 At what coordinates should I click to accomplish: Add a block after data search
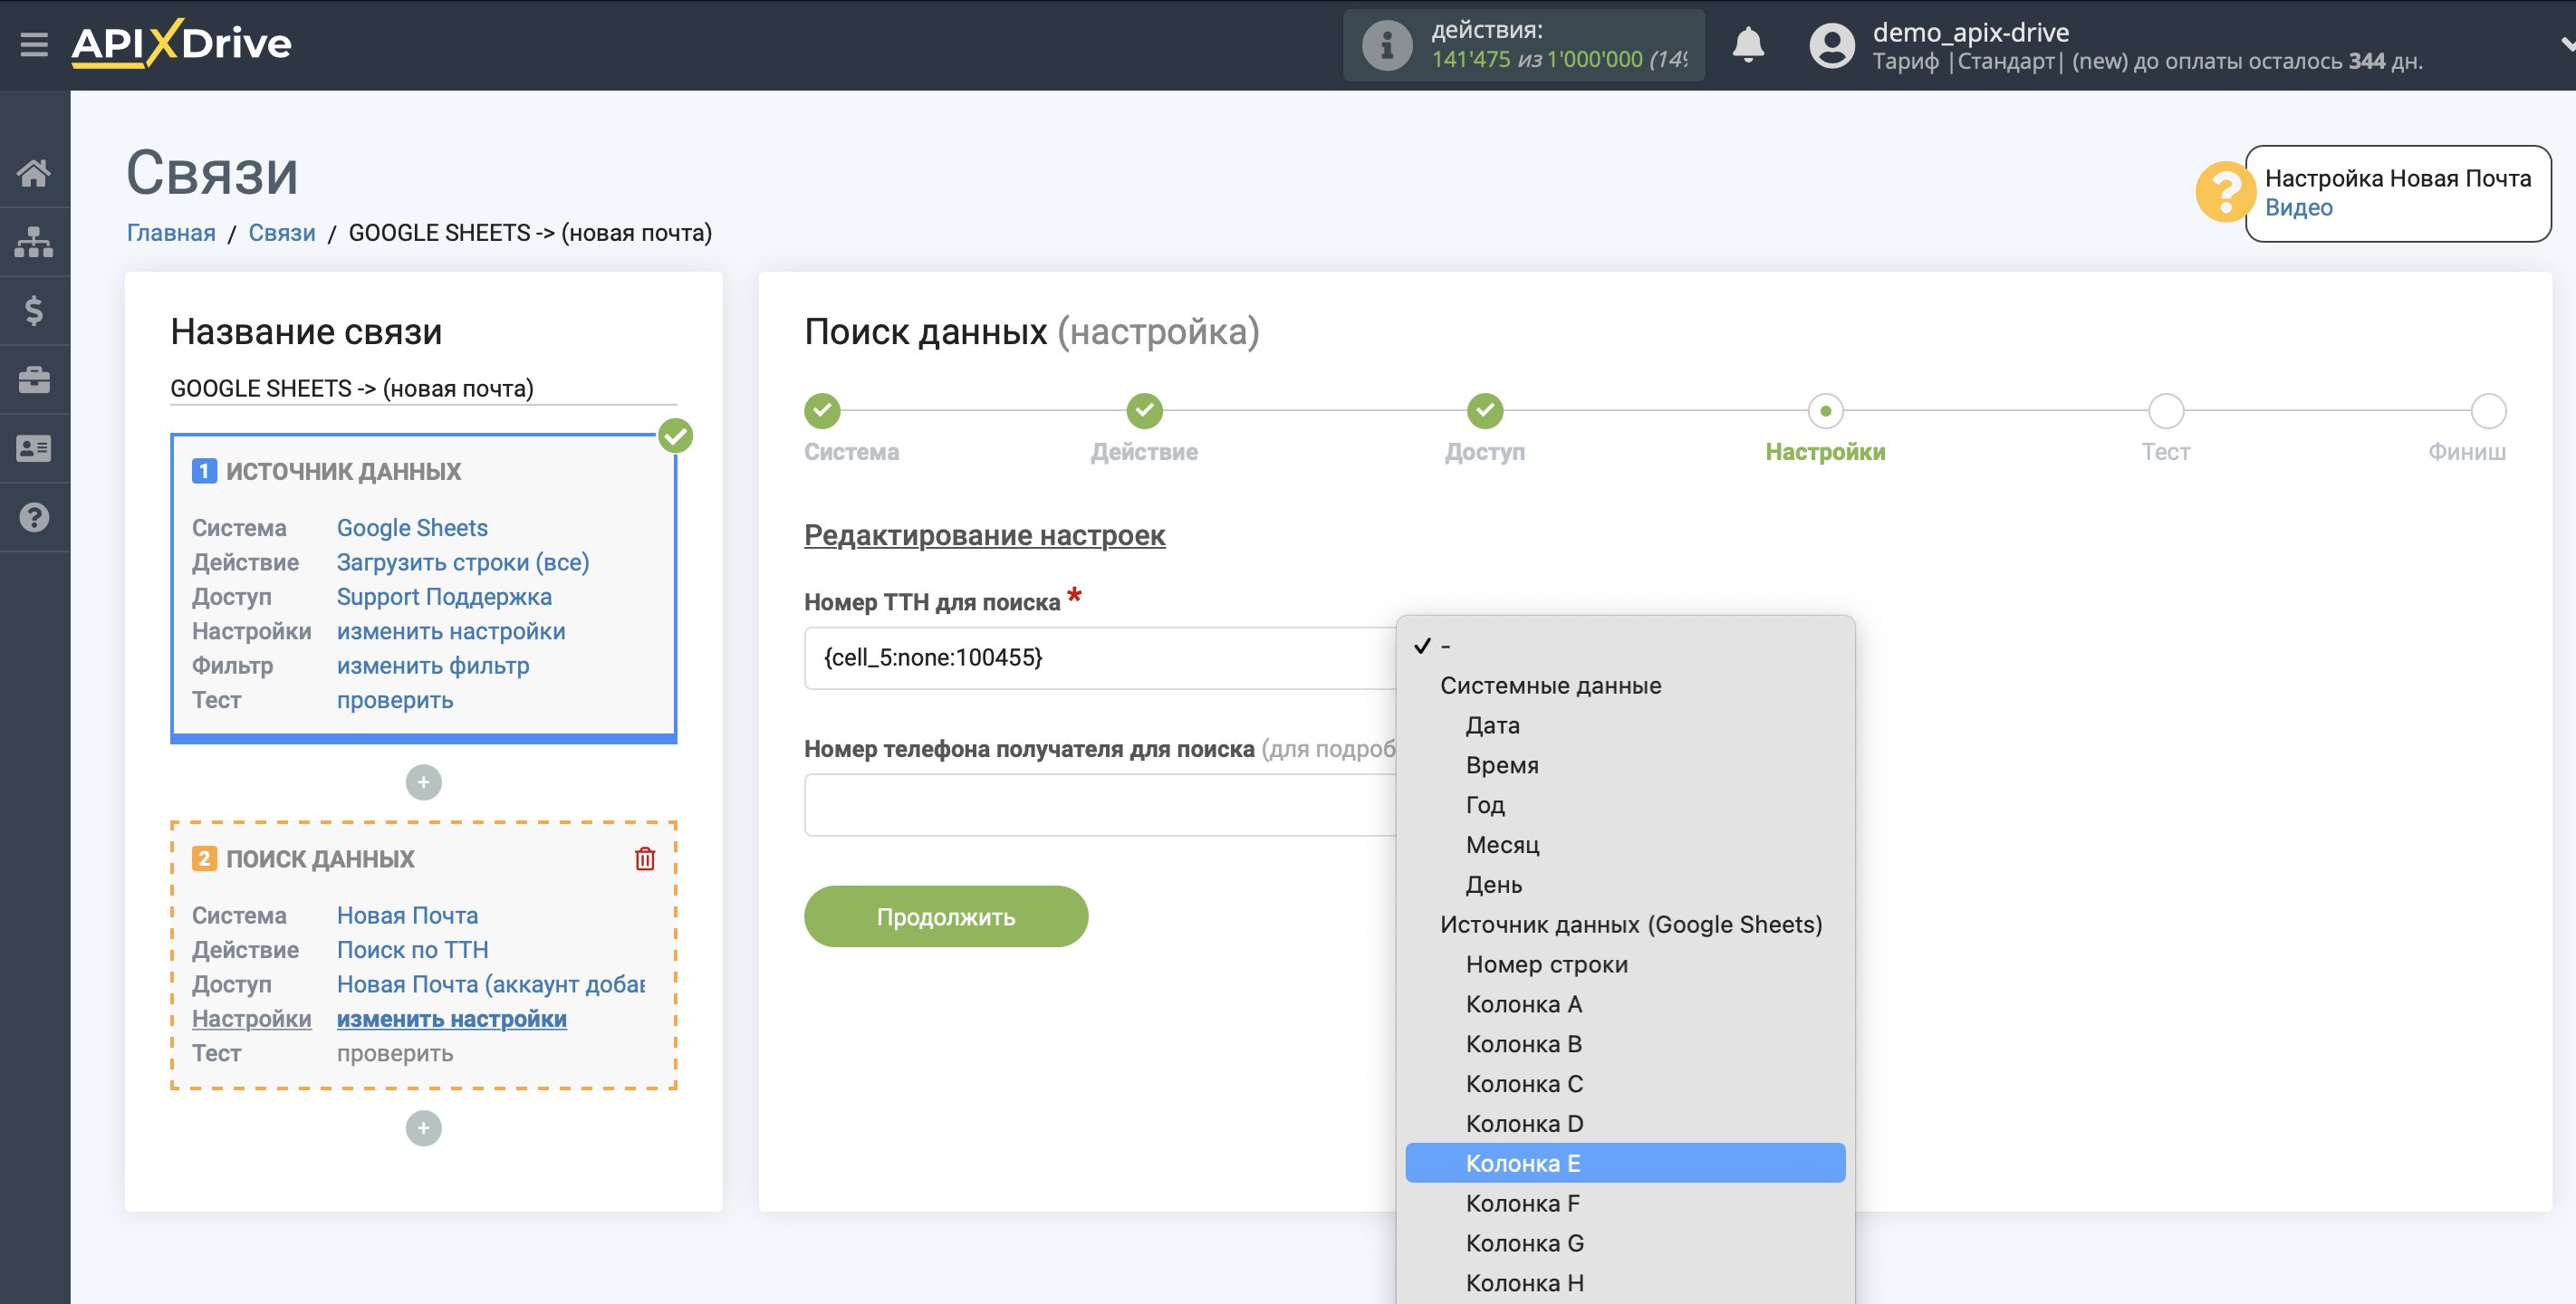[x=424, y=1128]
